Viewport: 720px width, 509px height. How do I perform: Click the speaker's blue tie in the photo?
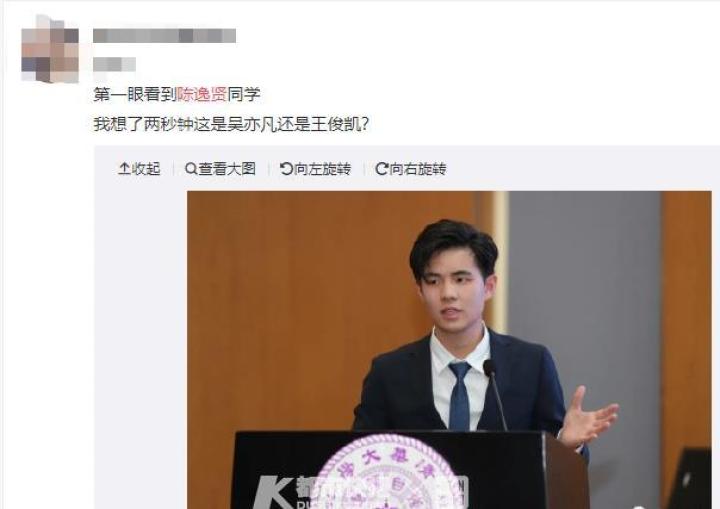coord(460,396)
